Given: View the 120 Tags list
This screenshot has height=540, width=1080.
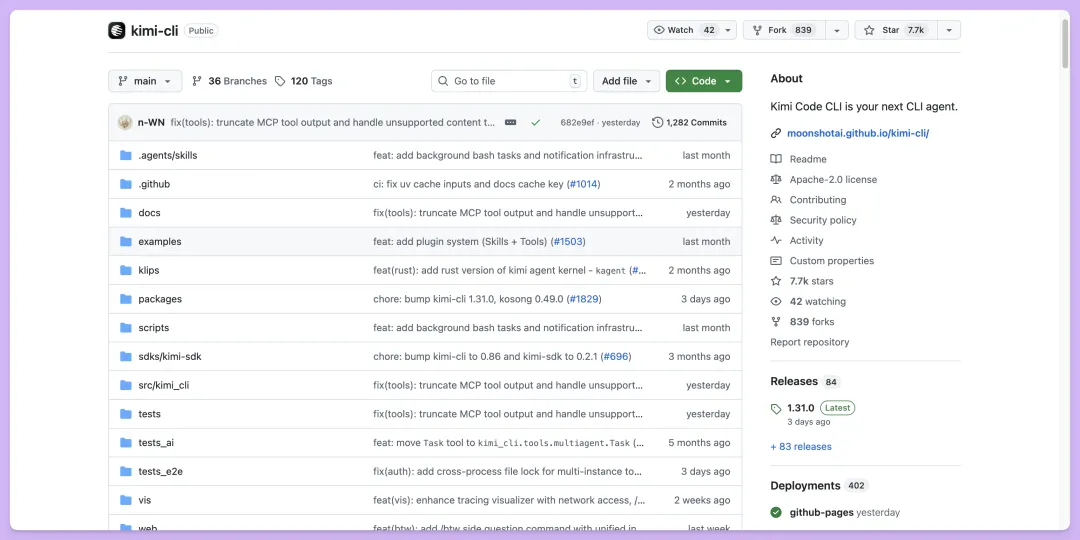Looking at the screenshot, I should [303, 81].
